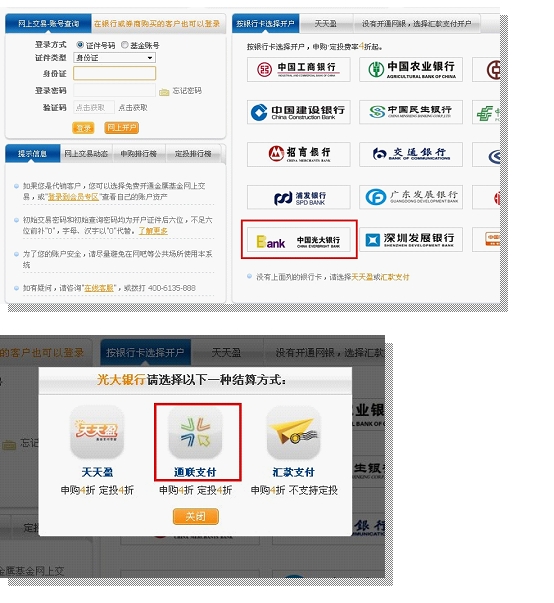Choose the 中国光大银行 logo
Viewport: 554px width, 603px height.
(x=298, y=240)
